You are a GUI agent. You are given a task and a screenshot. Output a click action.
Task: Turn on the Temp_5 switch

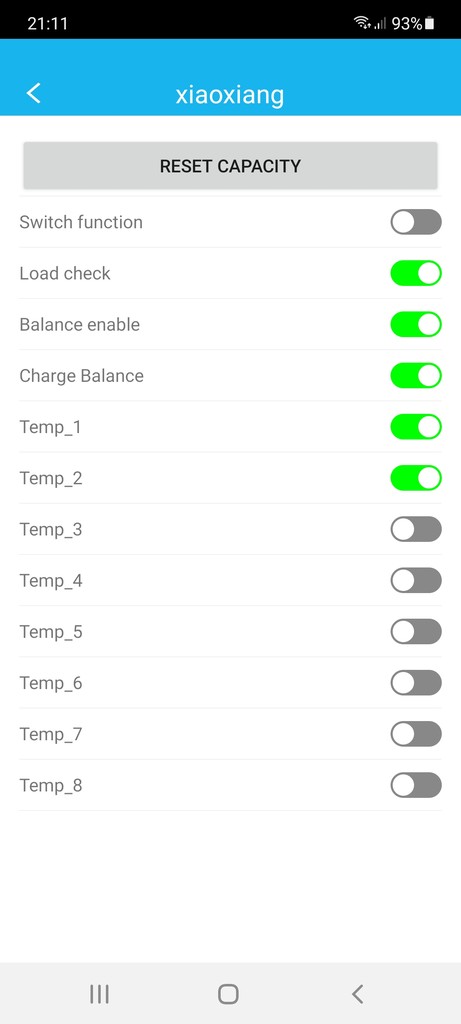[416, 632]
